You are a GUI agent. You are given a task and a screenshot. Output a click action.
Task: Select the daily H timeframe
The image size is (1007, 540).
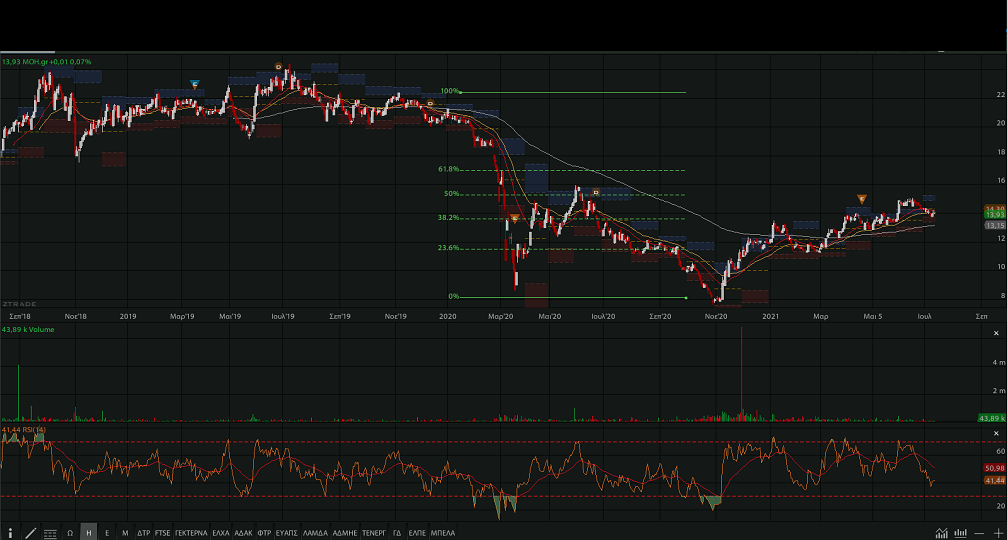[x=89, y=533]
